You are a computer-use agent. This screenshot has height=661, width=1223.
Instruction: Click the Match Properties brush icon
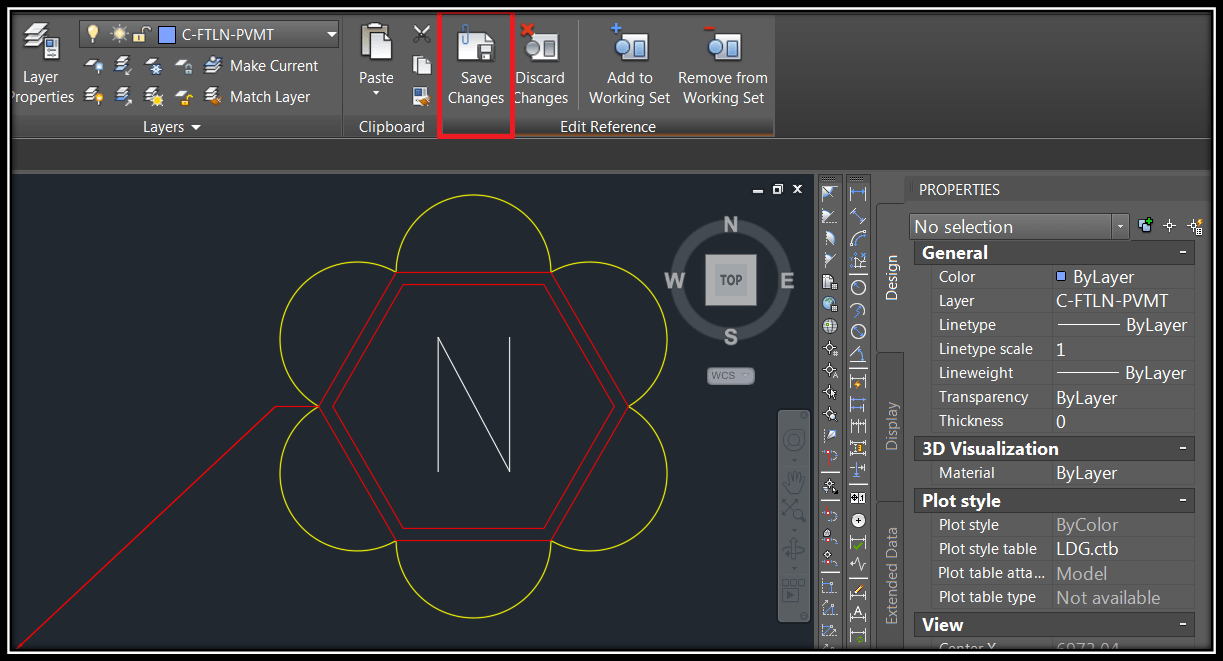coord(422,96)
